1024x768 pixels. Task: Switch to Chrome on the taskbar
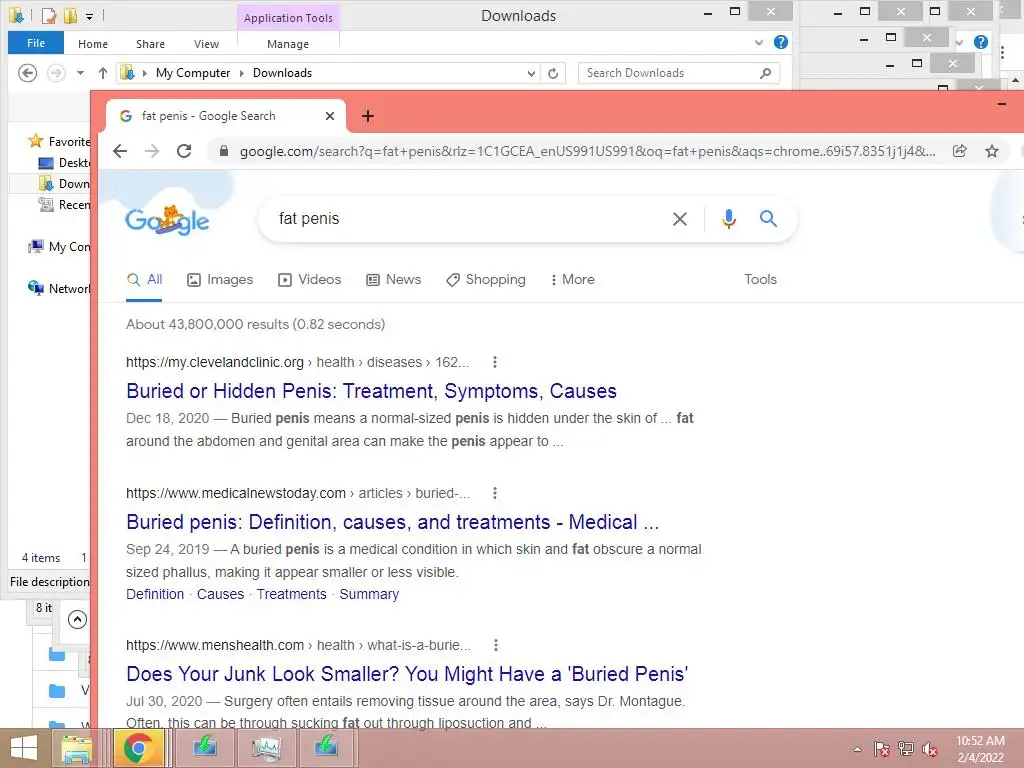pyautogui.click(x=138, y=748)
